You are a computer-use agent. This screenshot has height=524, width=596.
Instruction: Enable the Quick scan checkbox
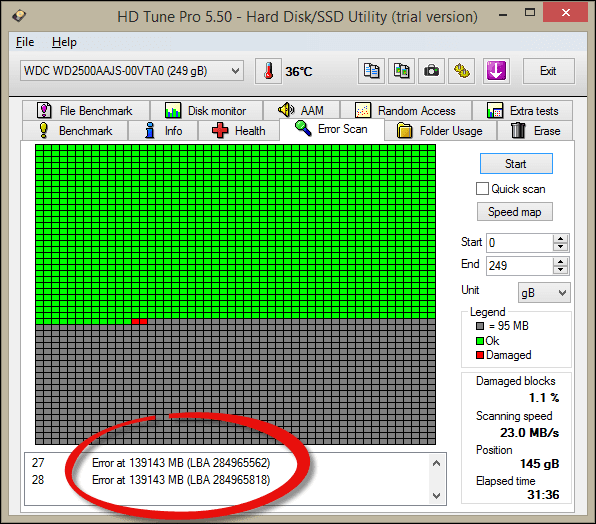[x=482, y=189]
